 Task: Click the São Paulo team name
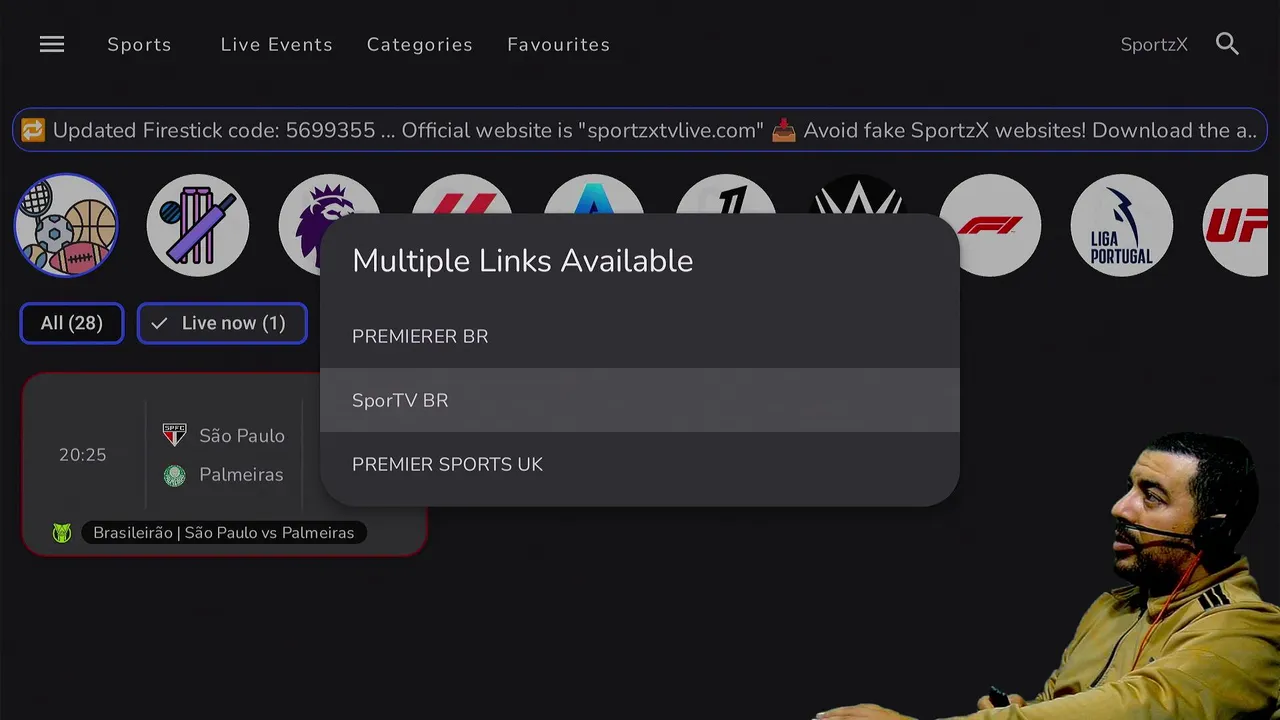242,436
